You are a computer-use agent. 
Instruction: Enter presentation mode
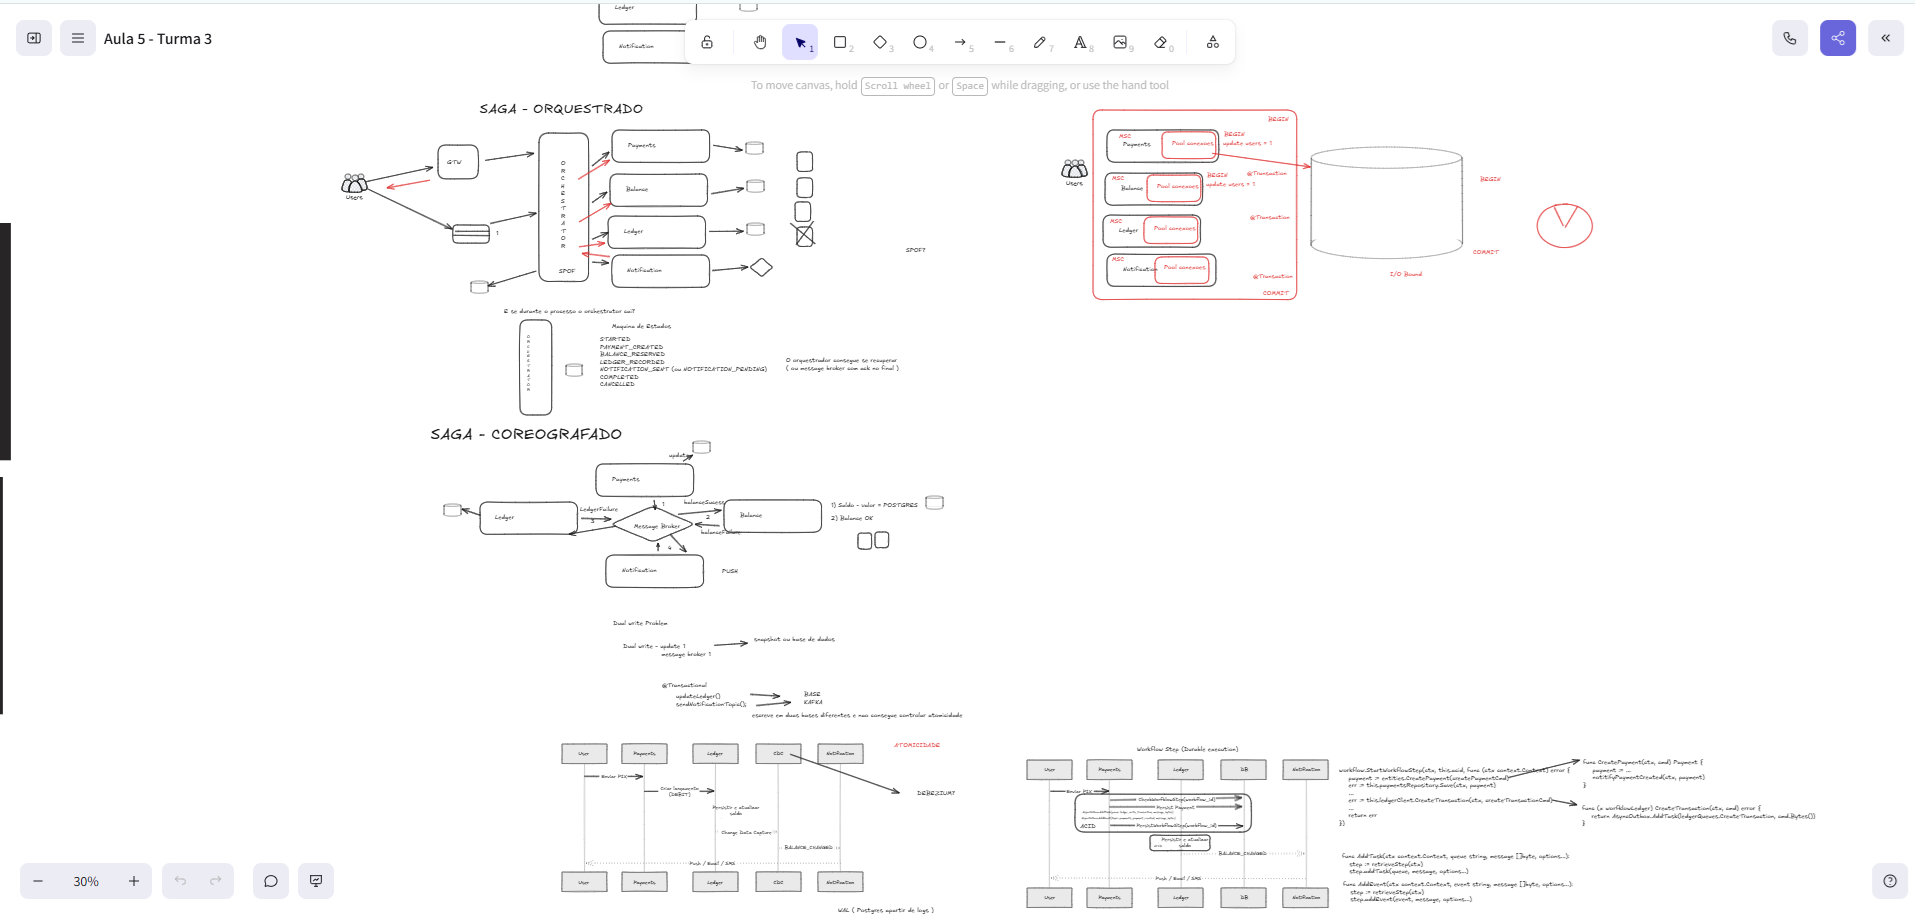point(316,881)
